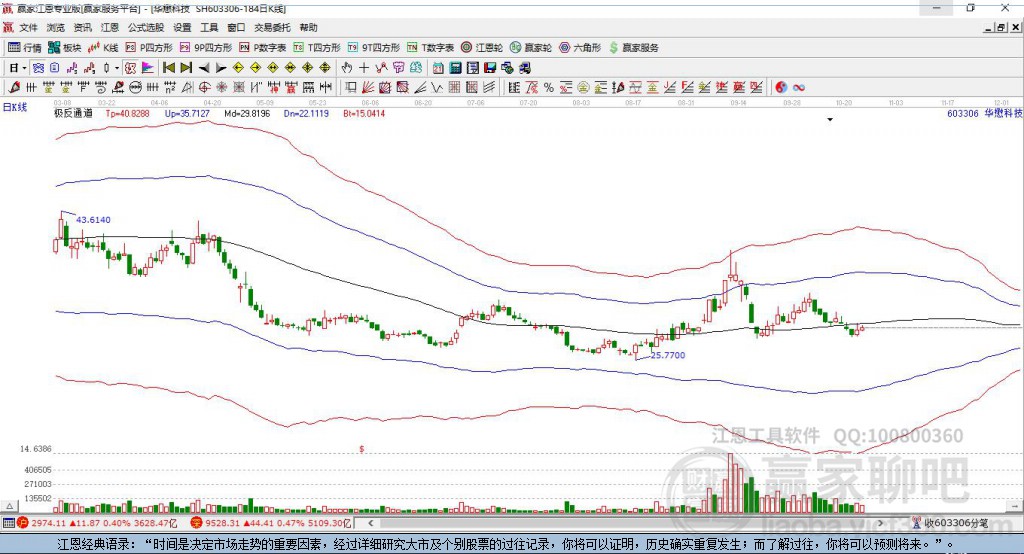Expand the 日 period dropdown arrow
Screen dimensions: 1024x554
[x=24, y=68]
